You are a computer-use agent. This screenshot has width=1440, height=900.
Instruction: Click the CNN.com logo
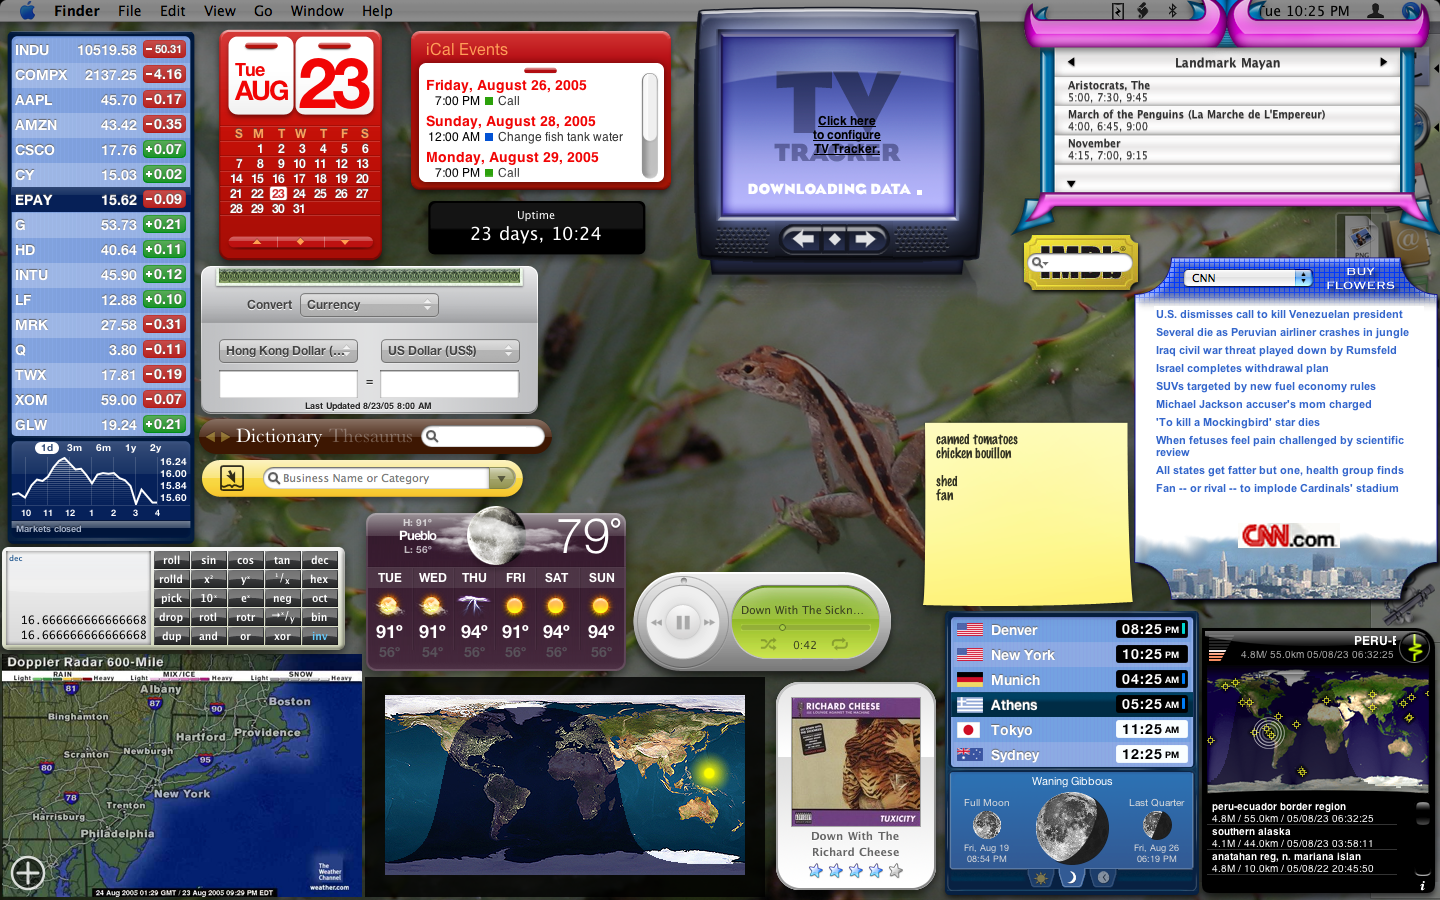1288,537
